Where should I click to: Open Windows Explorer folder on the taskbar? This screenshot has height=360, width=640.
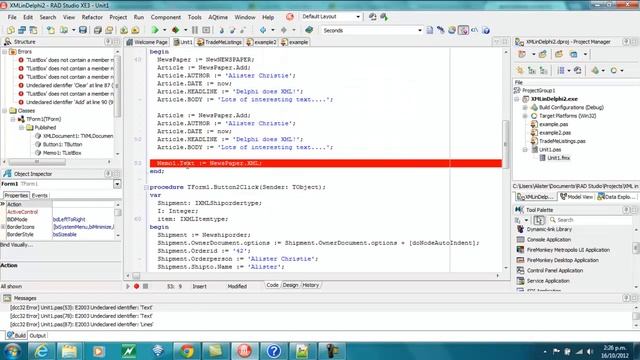[69, 351]
